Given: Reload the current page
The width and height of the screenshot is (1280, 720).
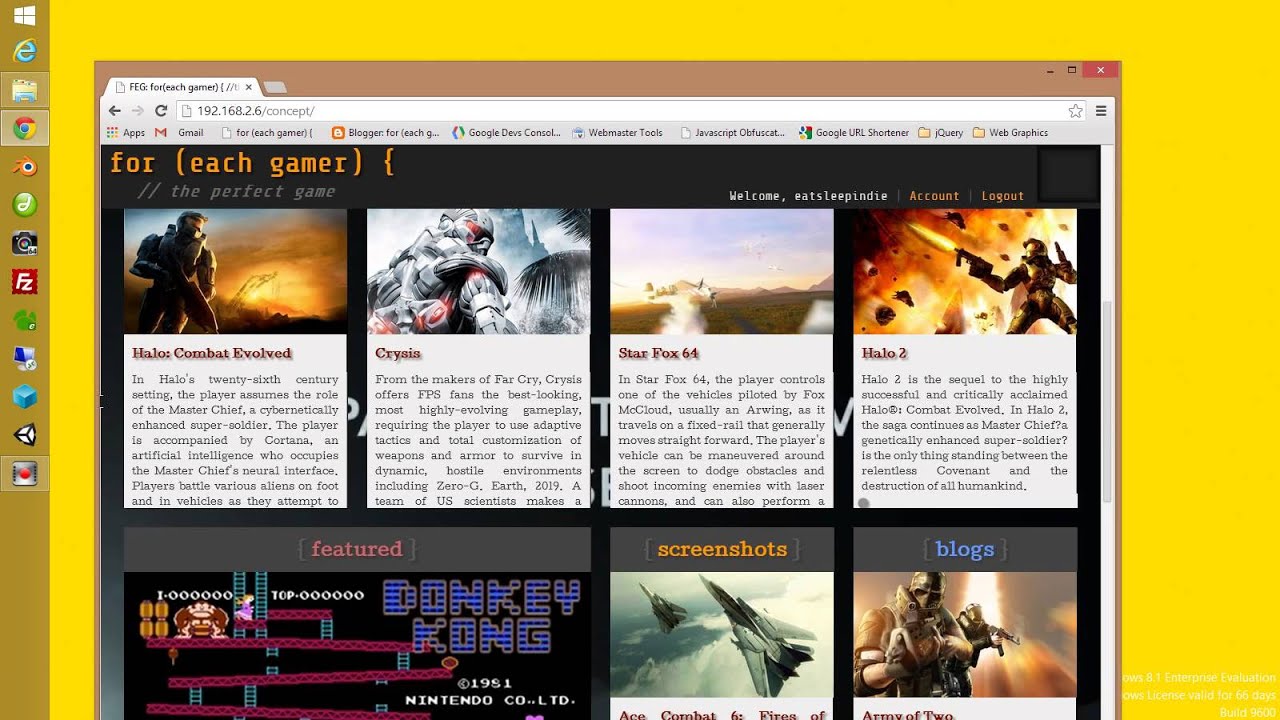Looking at the screenshot, I should [161, 111].
